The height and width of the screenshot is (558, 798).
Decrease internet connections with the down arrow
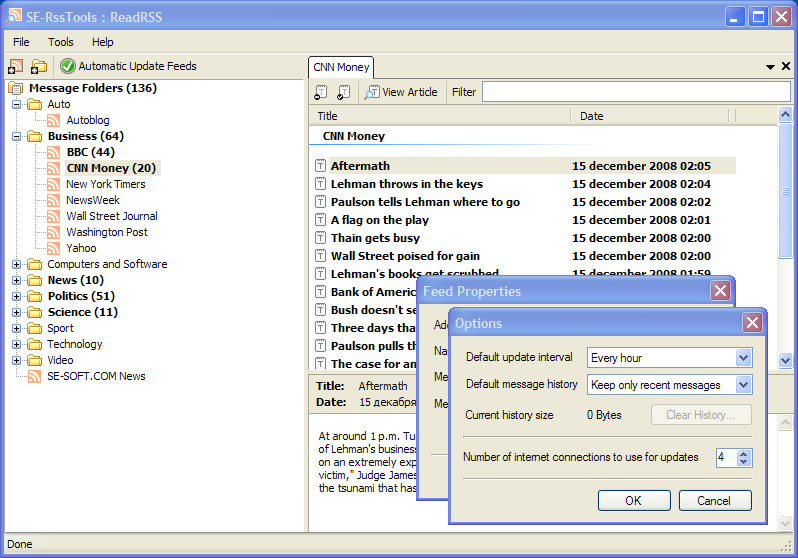coord(744,462)
